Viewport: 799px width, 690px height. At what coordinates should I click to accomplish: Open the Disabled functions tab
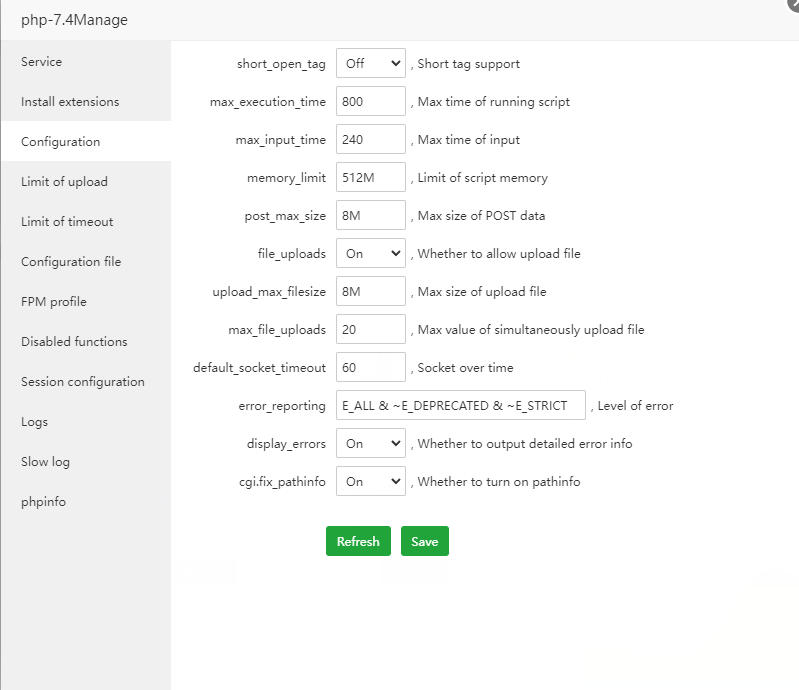click(x=74, y=342)
